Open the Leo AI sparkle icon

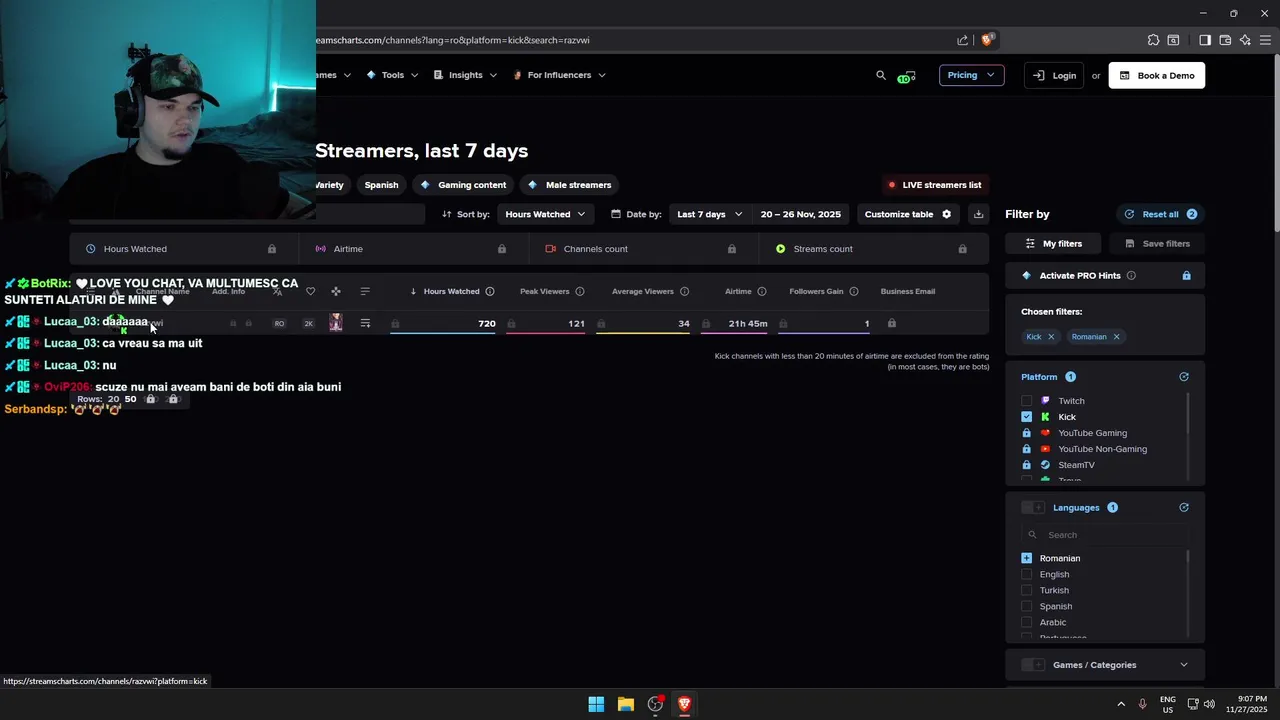coord(1245,40)
